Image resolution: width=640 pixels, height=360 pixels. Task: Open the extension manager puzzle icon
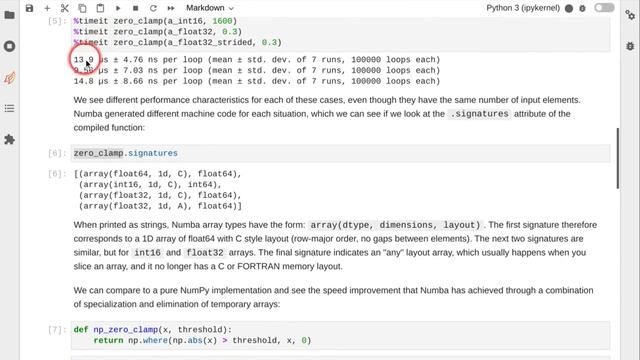(9, 140)
